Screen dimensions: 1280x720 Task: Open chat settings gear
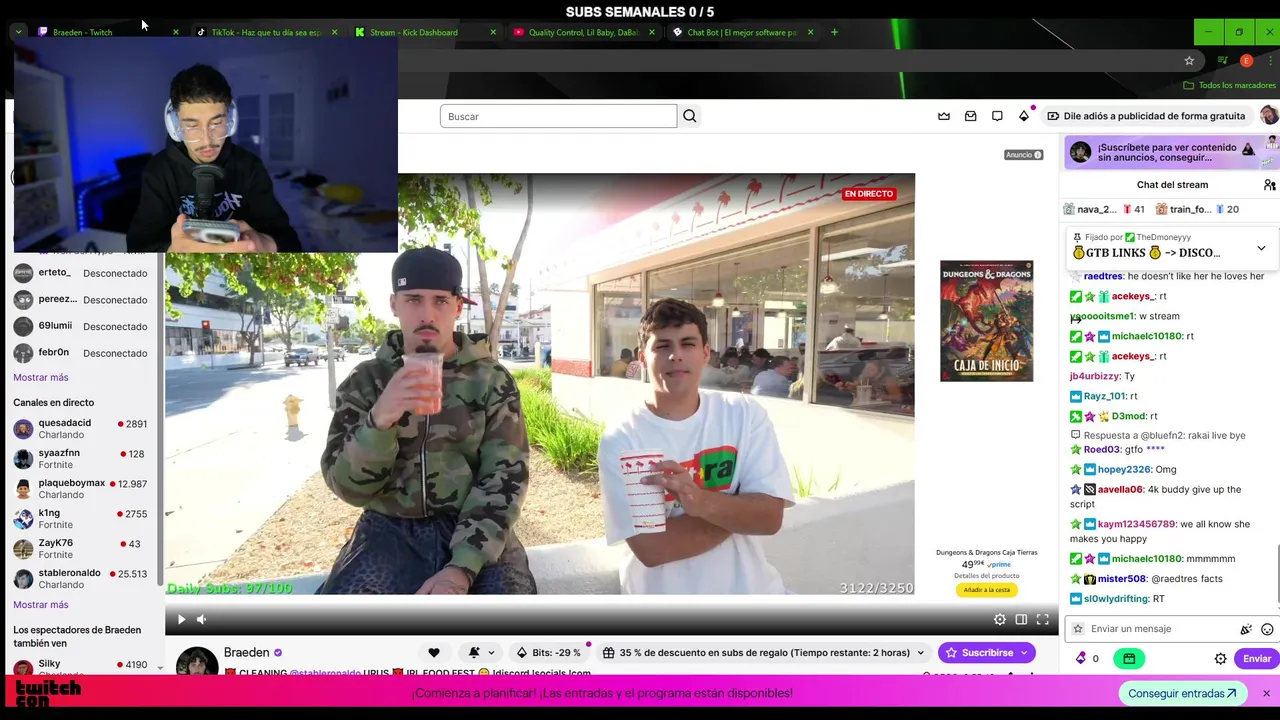(x=1220, y=659)
